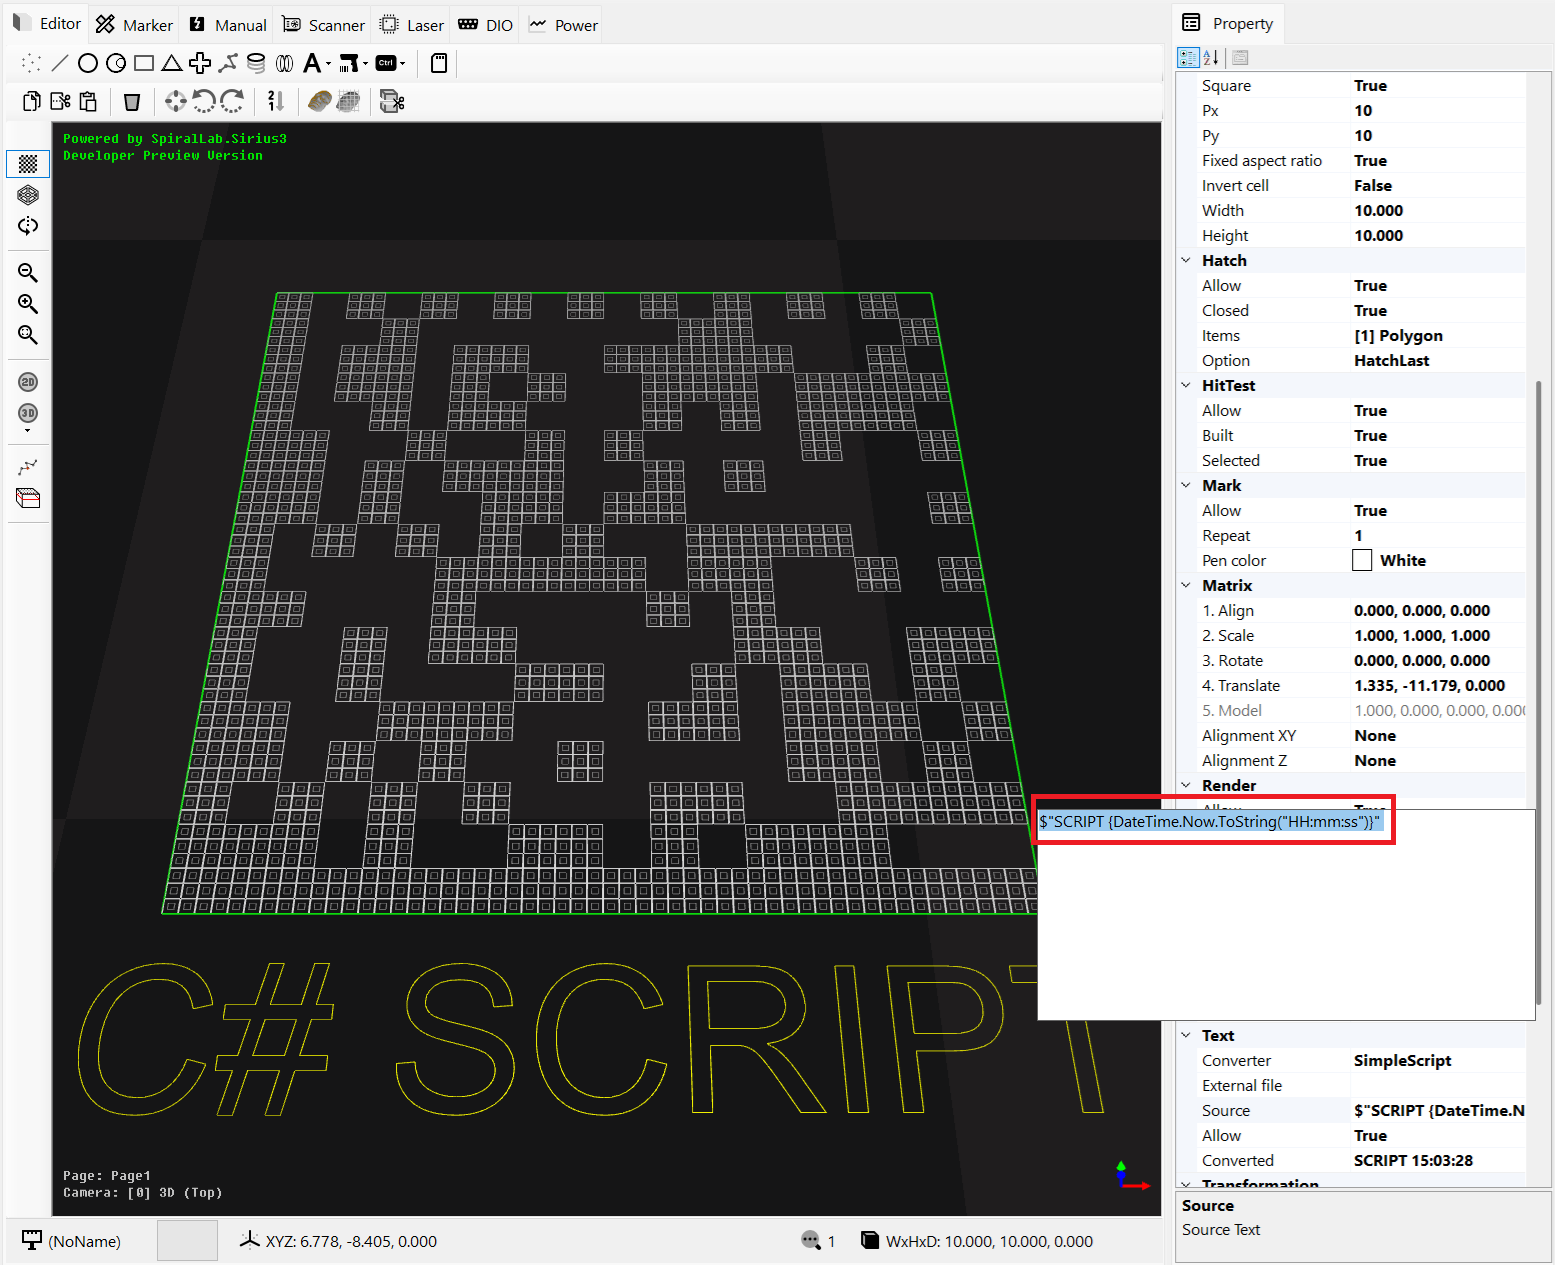Viewport: 1555px width, 1265px height.
Task: Switch to the Scanner tab
Action: 324,25
